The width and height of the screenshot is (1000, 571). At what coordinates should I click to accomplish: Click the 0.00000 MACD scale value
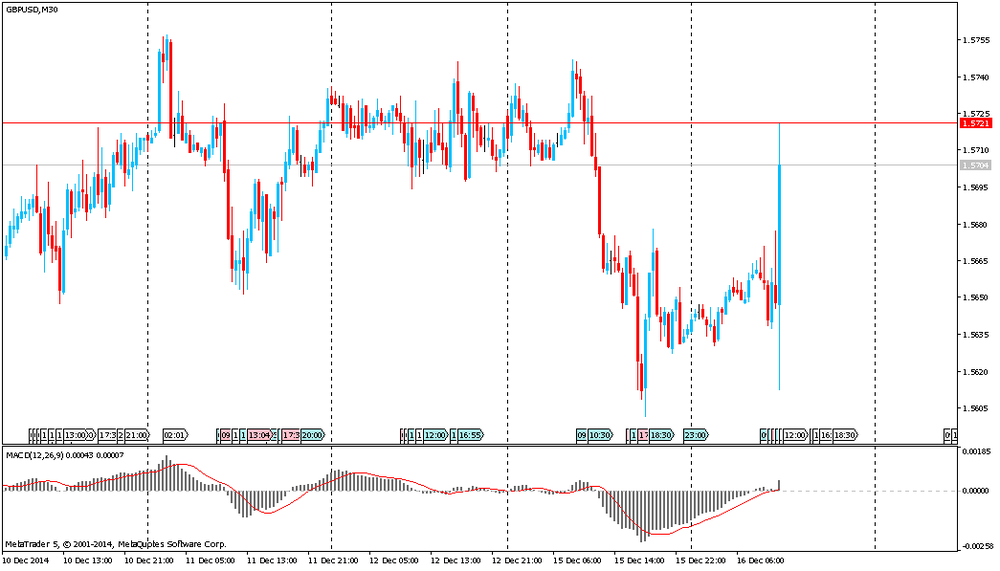(x=975, y=491)
